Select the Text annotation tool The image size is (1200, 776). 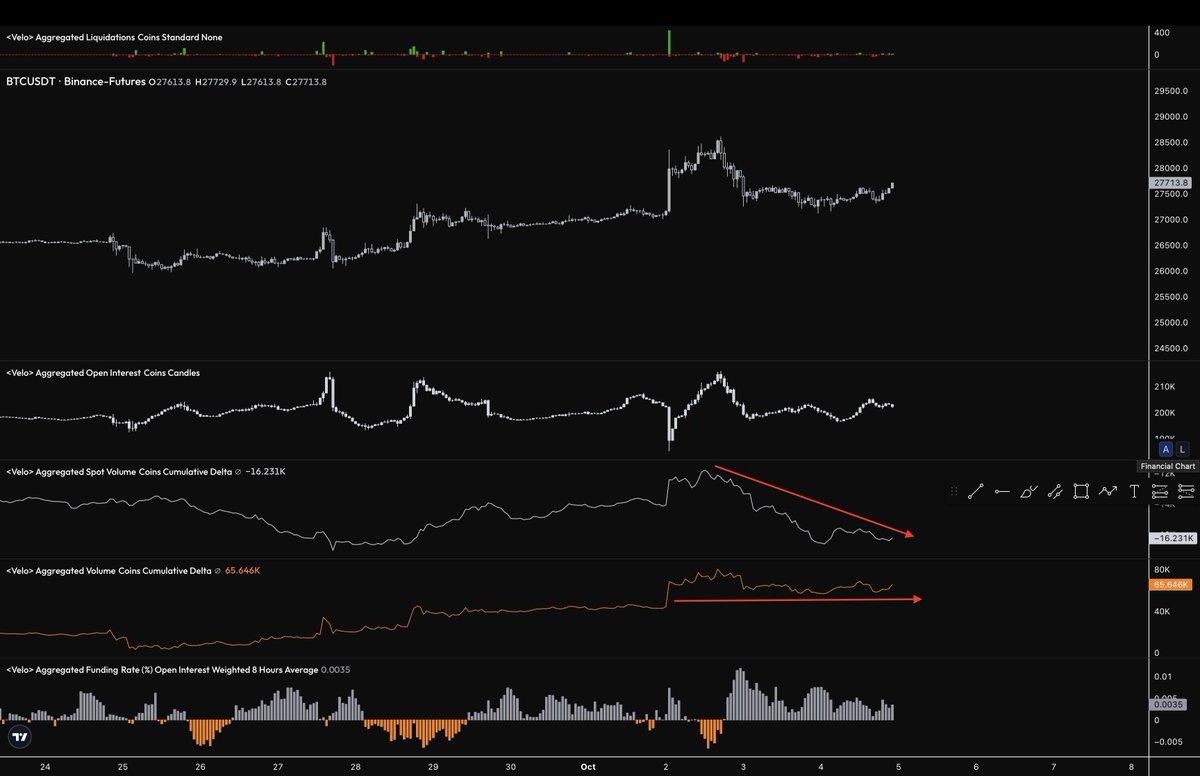(1133, 491)
